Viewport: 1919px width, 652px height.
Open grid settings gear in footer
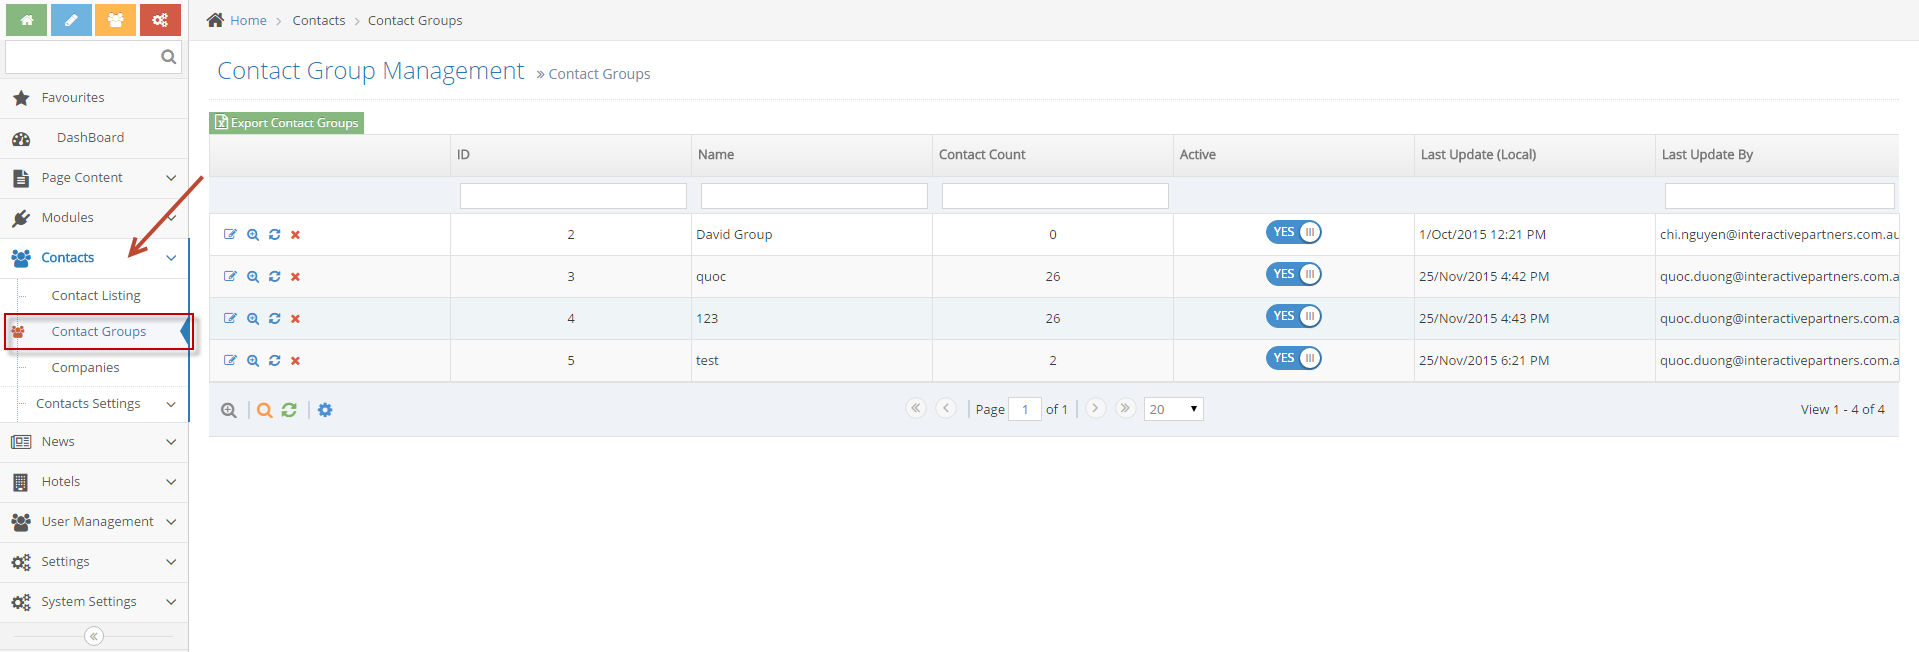pyautogui.click(x=325, y=410)
